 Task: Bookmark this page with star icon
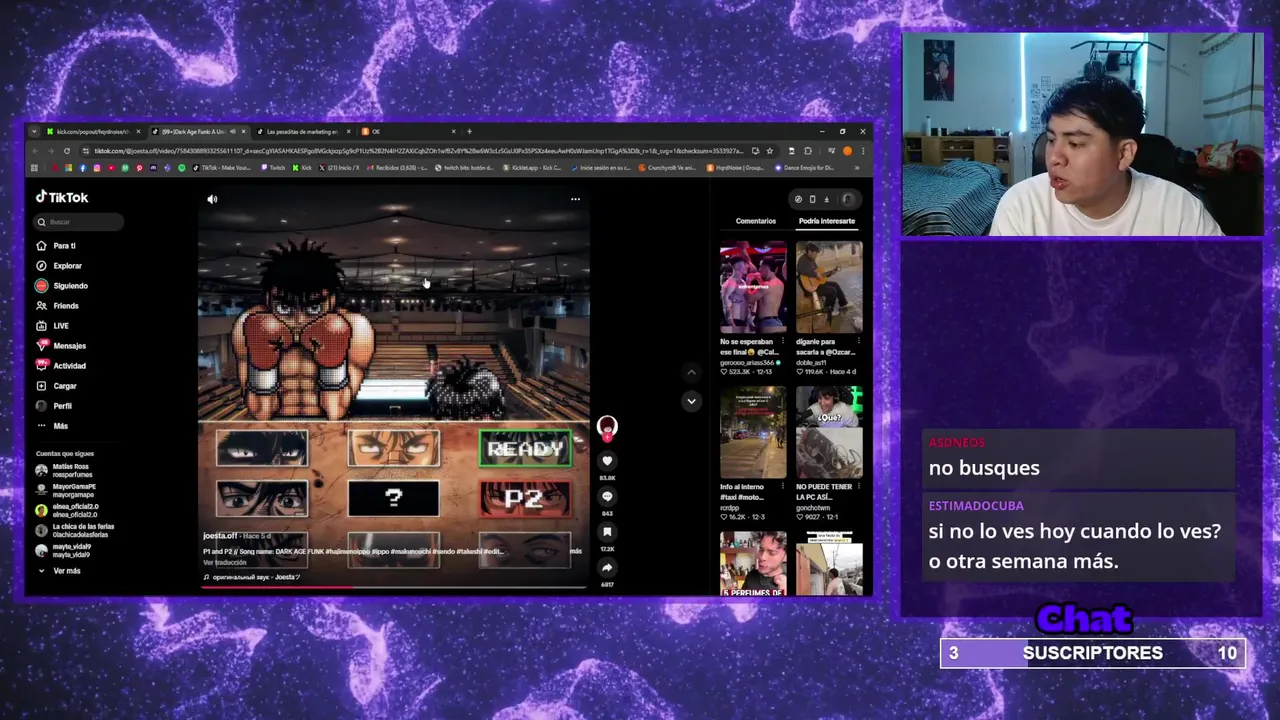coord(769,151)
